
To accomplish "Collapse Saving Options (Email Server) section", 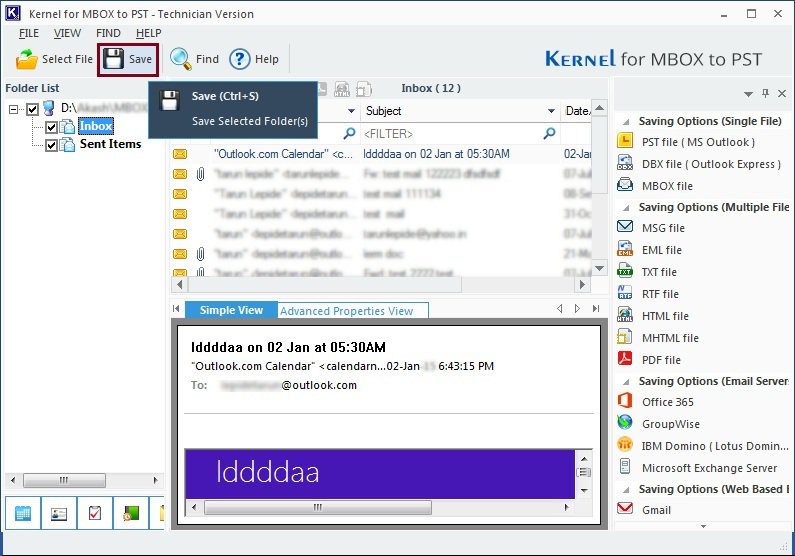I will [626, 382].
